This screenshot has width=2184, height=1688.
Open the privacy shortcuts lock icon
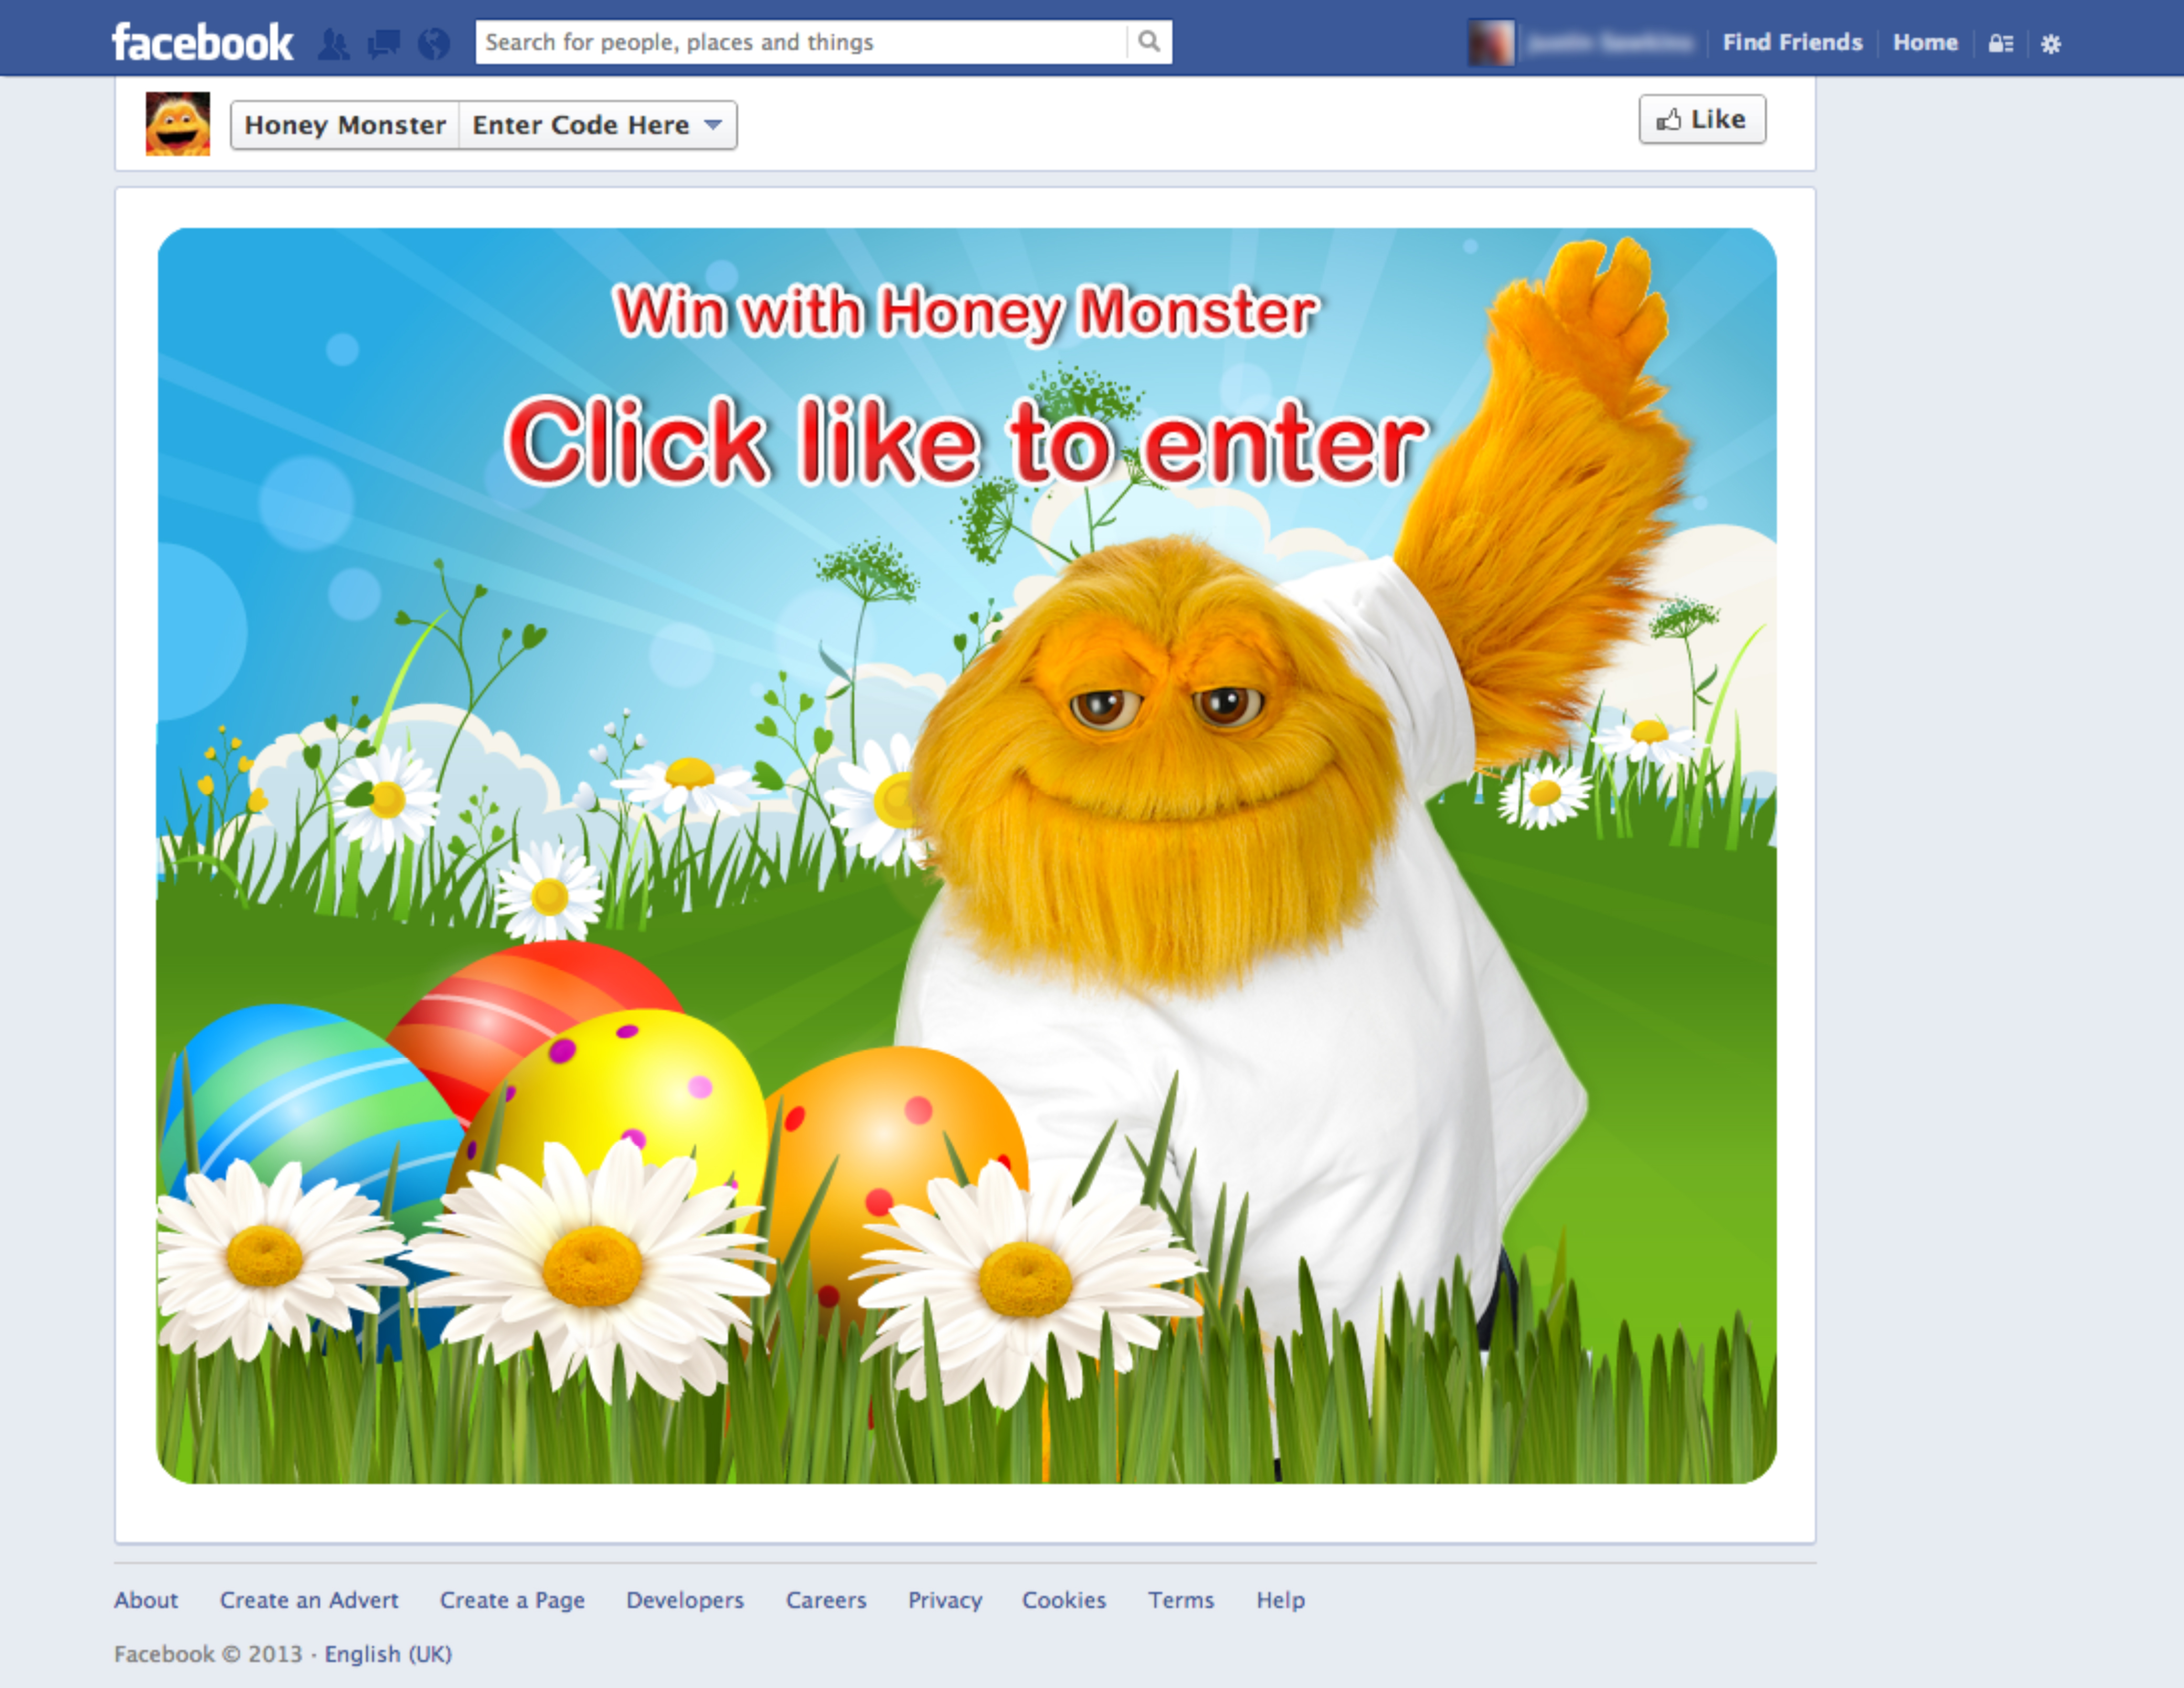(x=2000, y=43)
